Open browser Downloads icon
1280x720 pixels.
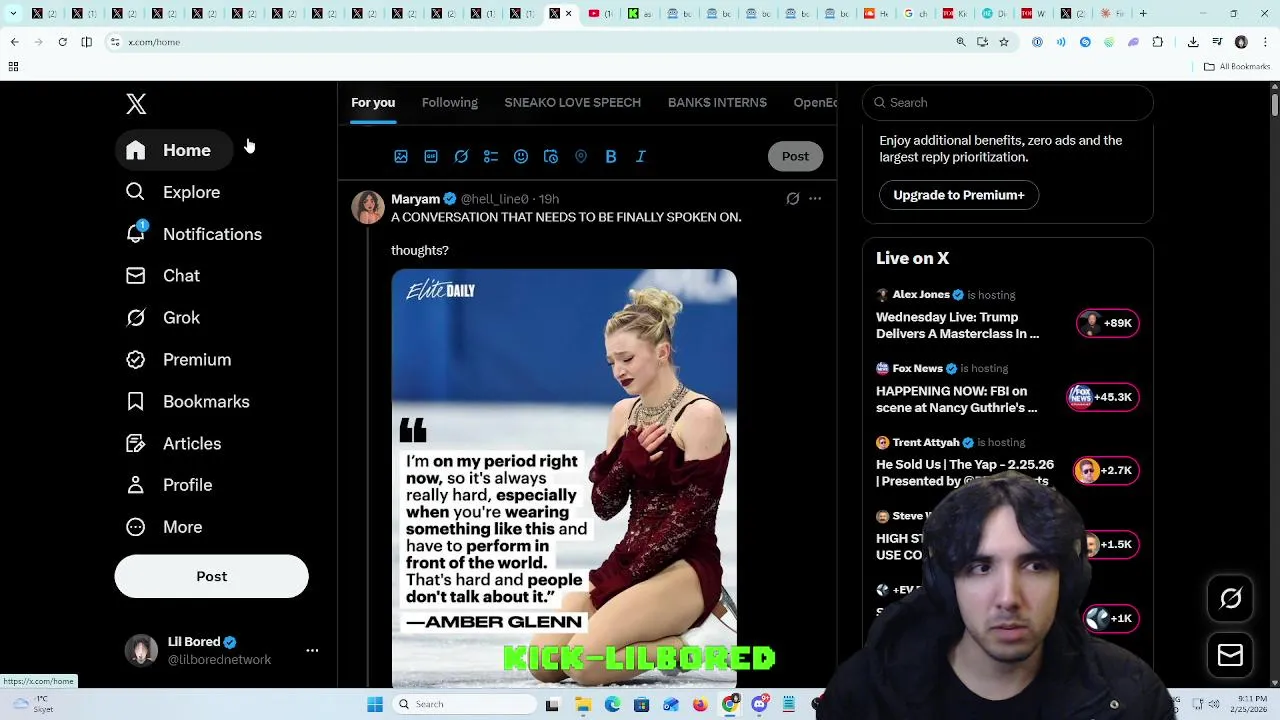(x=1193, y=42)
